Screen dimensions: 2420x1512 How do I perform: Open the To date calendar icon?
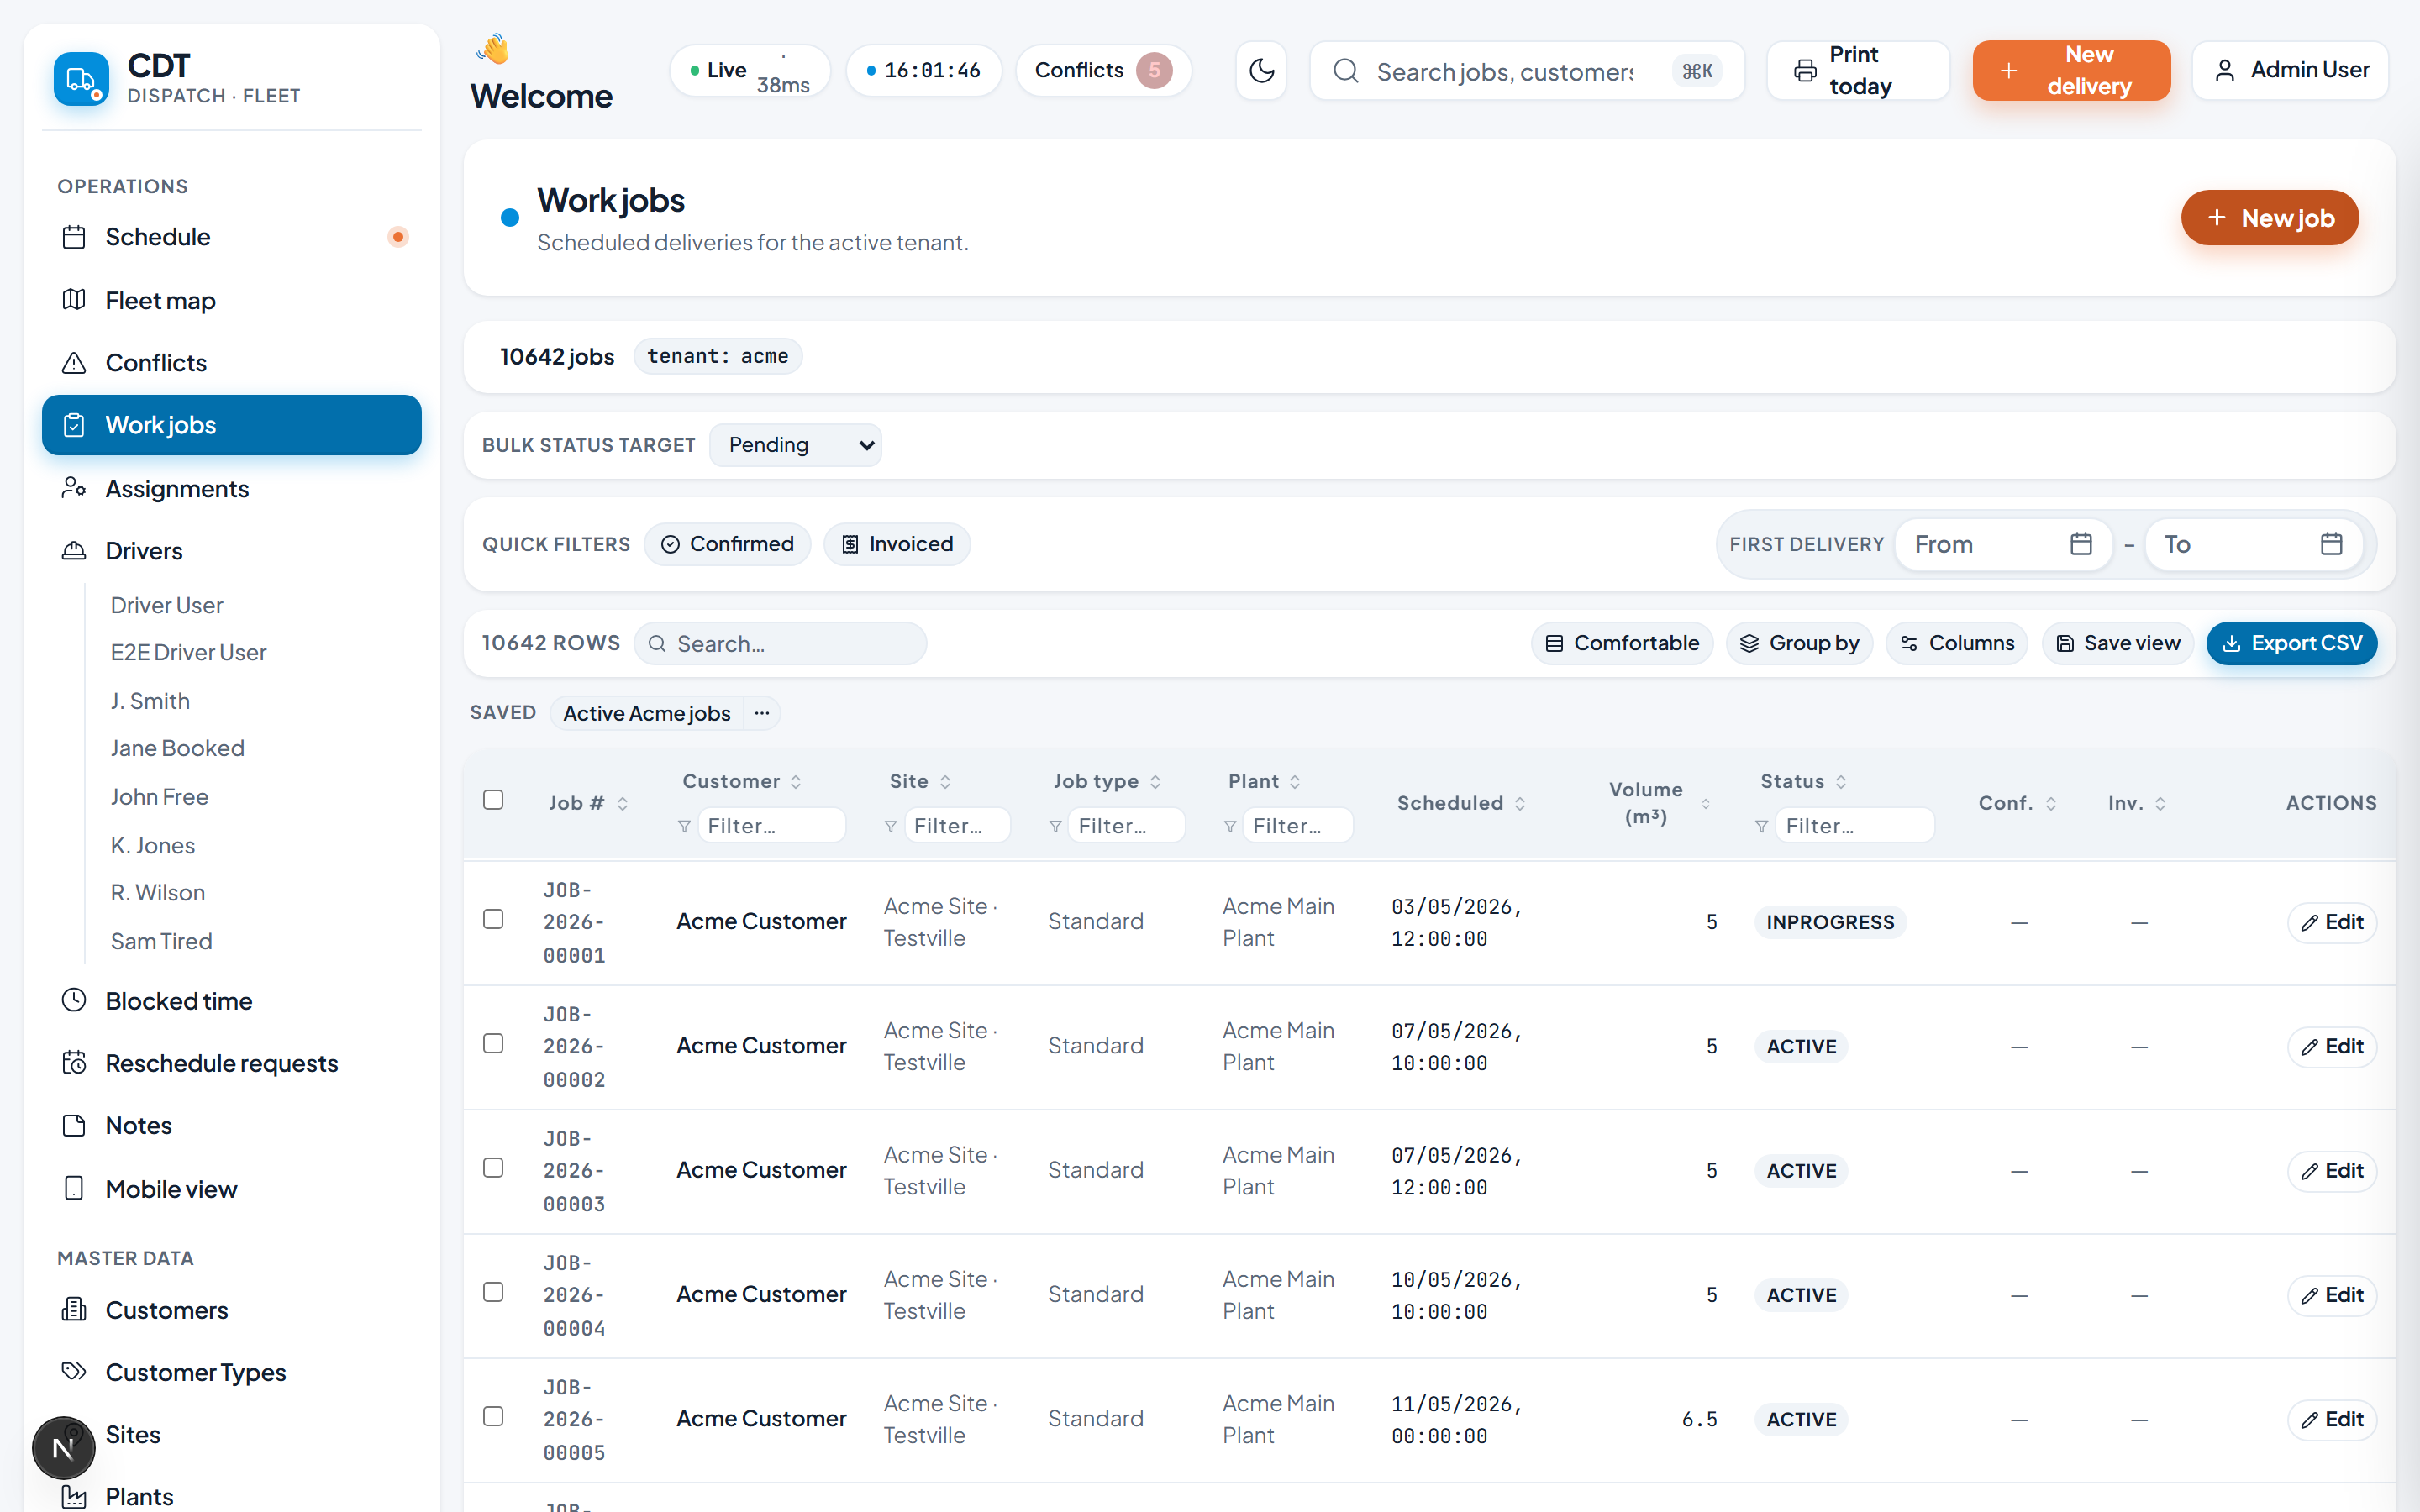(2331, 544)
